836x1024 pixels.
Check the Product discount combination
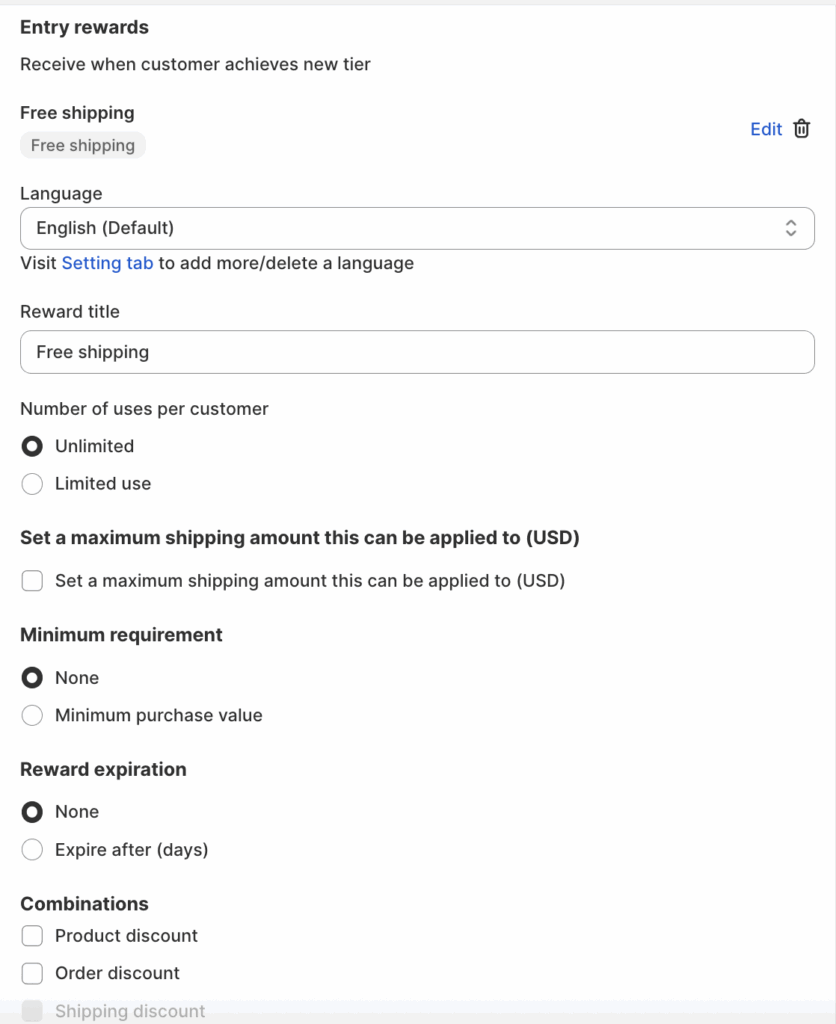click(x=32, y=936)
